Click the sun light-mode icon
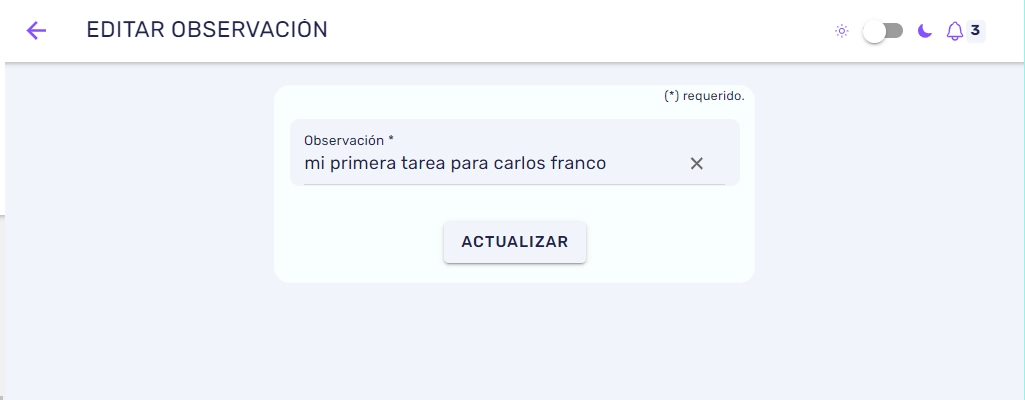This screenshot has height=400, width=1025. (x=842, y=31)
